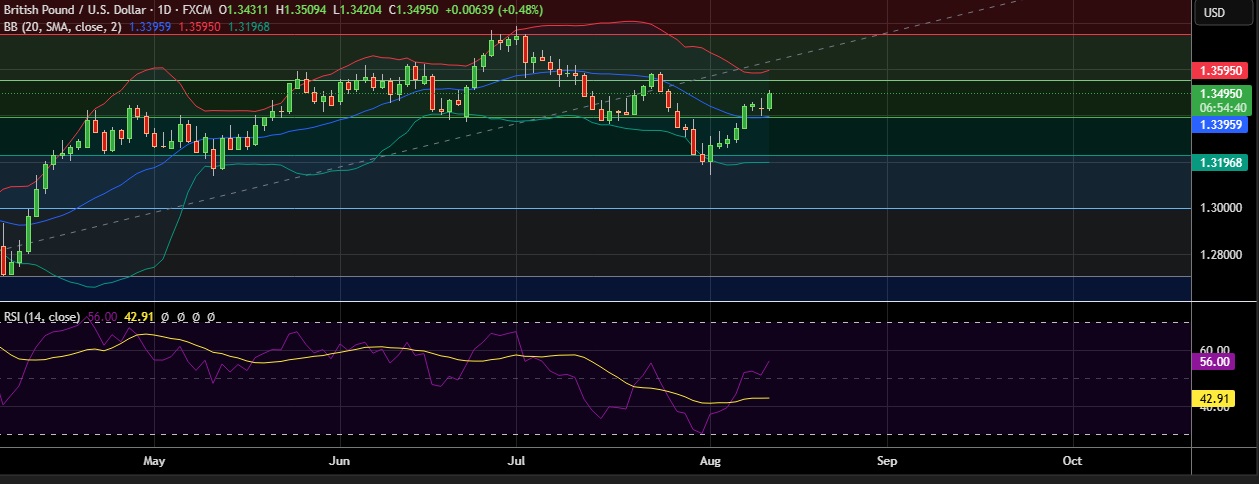The height and width of the screenshot is (484, 1259).
Task: Click the yellow 42.91 RSI scale label
Action: point(1215,398)
